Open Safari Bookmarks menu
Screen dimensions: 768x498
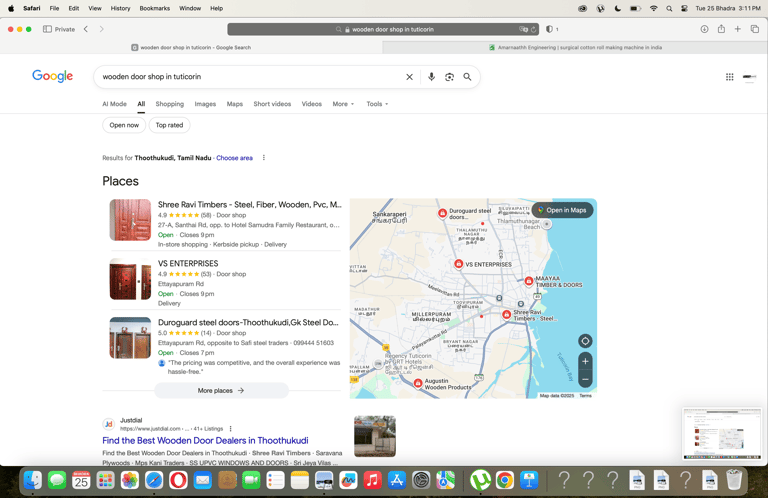click(x=154, y=8)
